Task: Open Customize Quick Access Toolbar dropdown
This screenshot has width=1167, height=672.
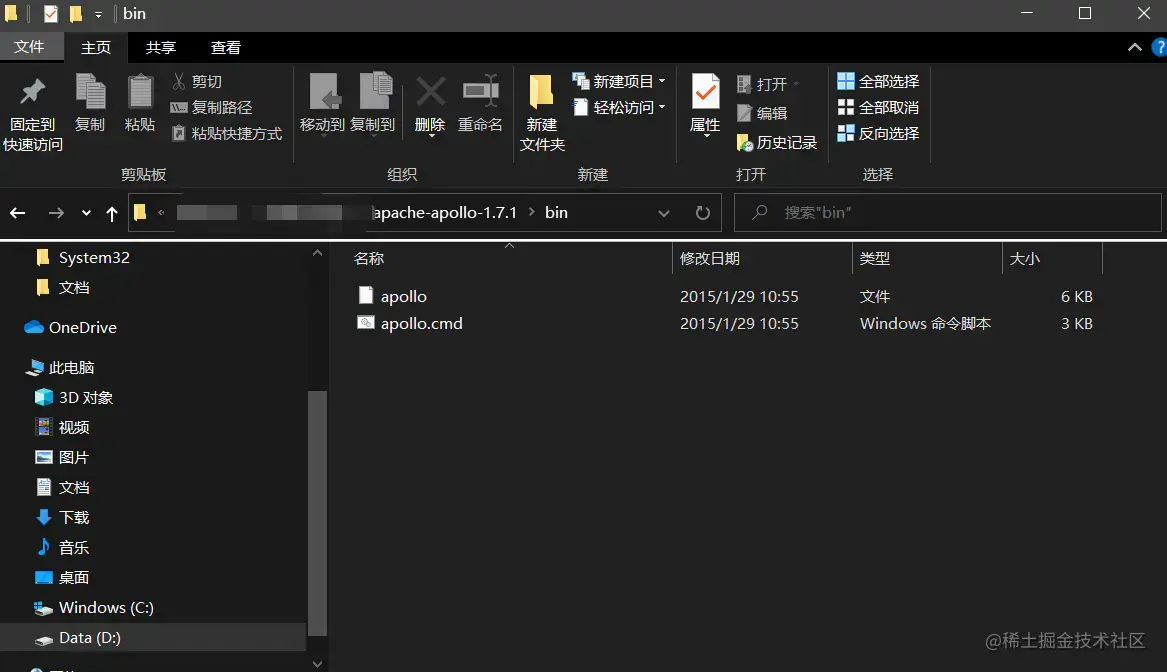Action: 98,14
